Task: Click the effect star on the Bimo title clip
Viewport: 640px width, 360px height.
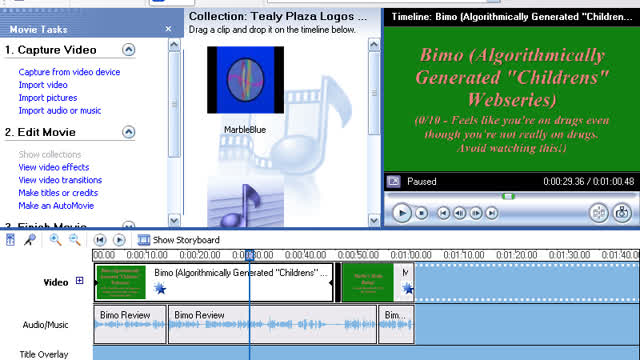Action: click(x=160, y=289)
